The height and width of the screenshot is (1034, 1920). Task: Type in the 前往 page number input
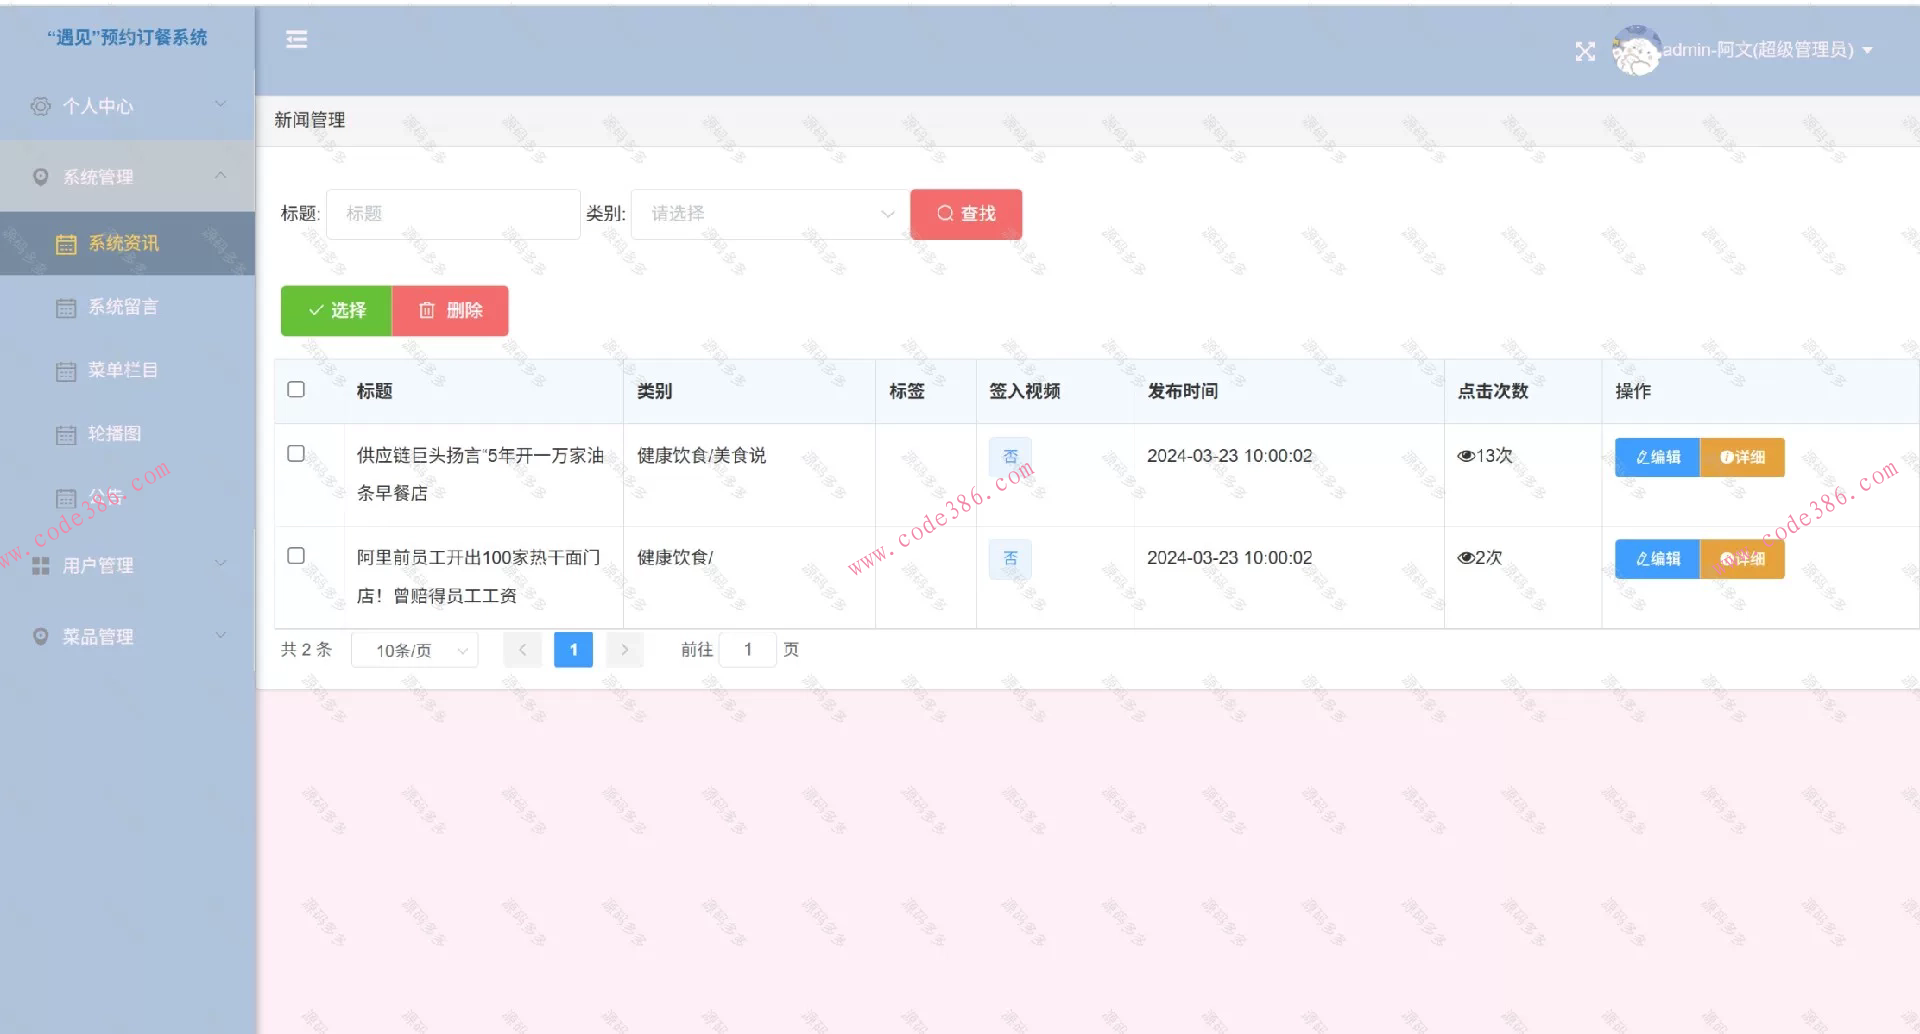(747, 649)
